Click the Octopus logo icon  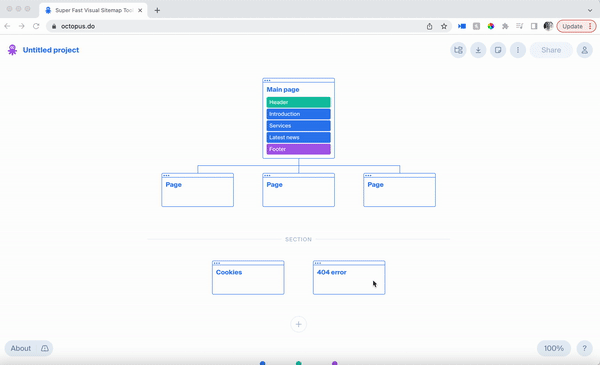(x=12, y=50)
